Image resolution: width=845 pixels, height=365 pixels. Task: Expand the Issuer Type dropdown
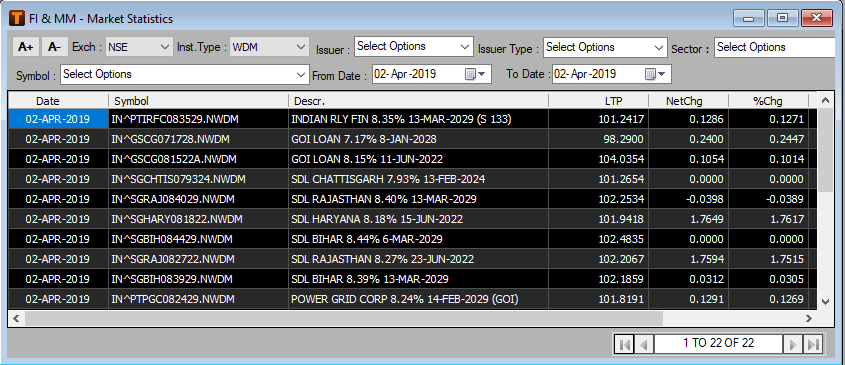[x=605, y=47]
